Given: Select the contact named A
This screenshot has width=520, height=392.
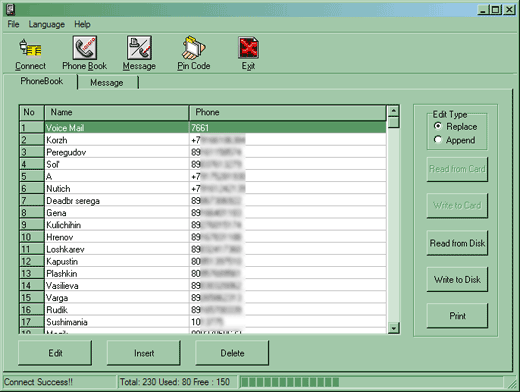Looking at the screenshot, I should click(x=203, y=176).
